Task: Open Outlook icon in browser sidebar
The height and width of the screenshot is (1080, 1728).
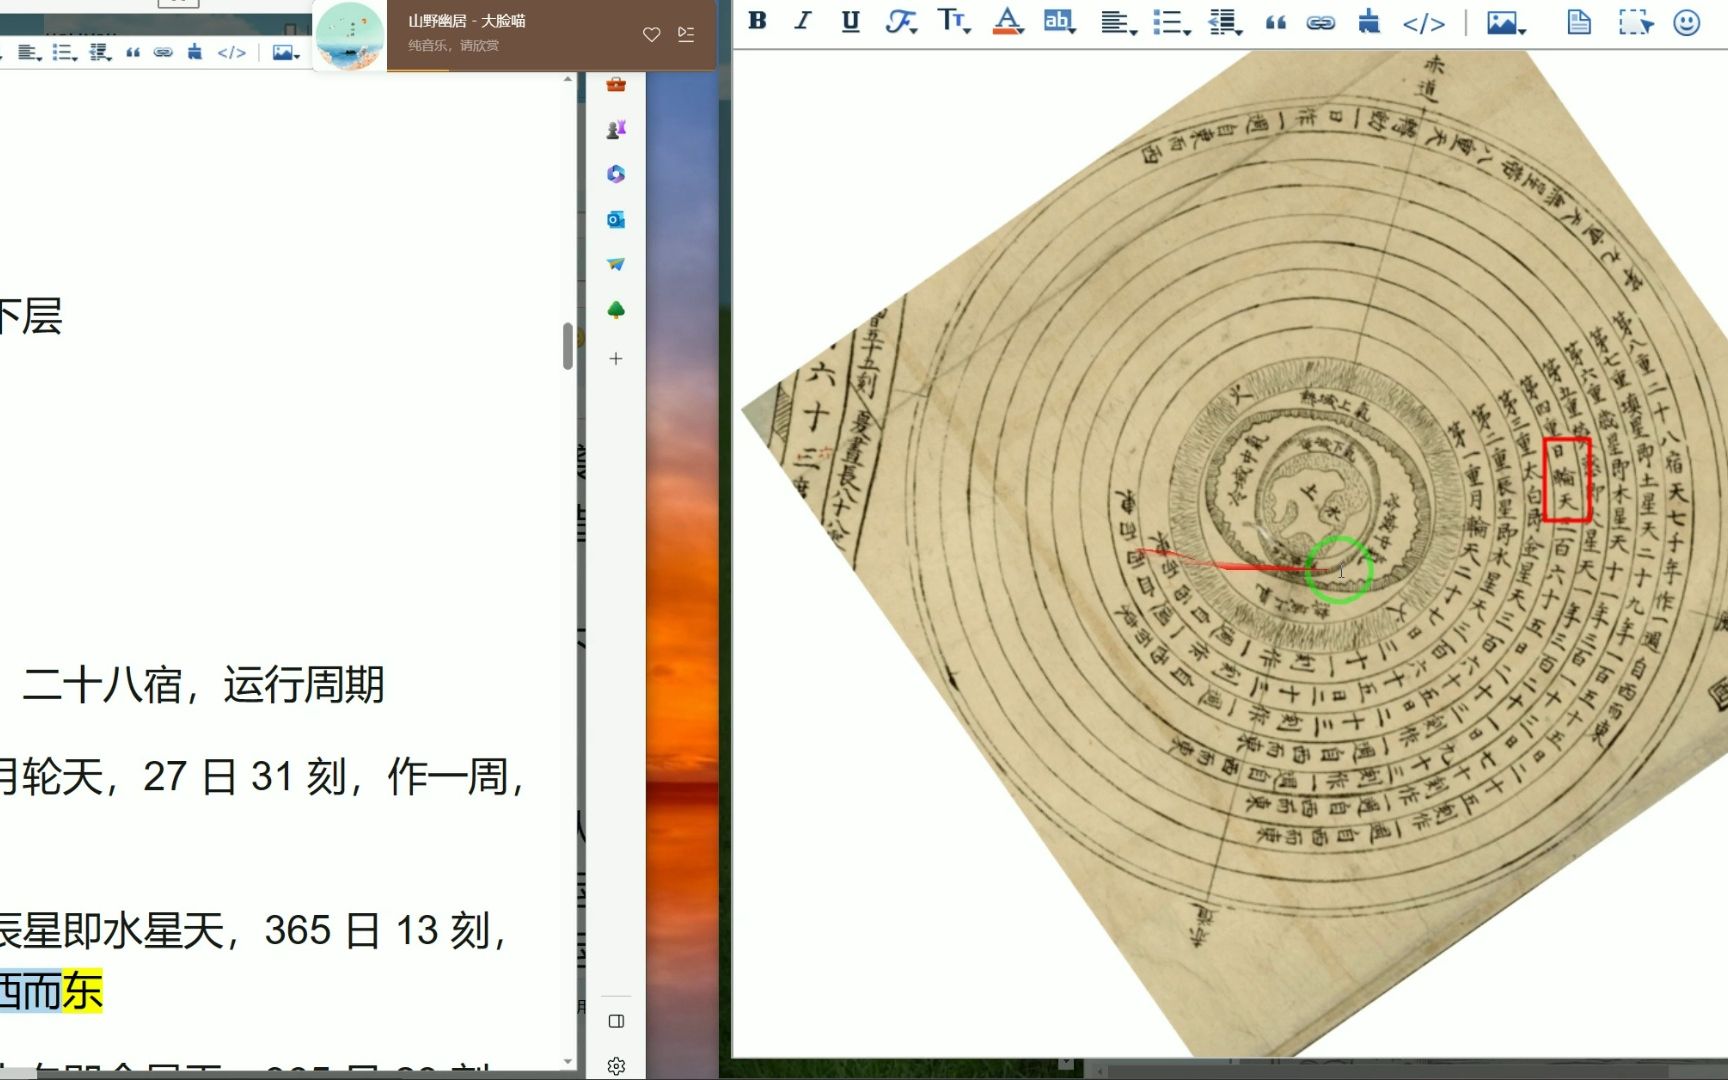Action: 616,219
